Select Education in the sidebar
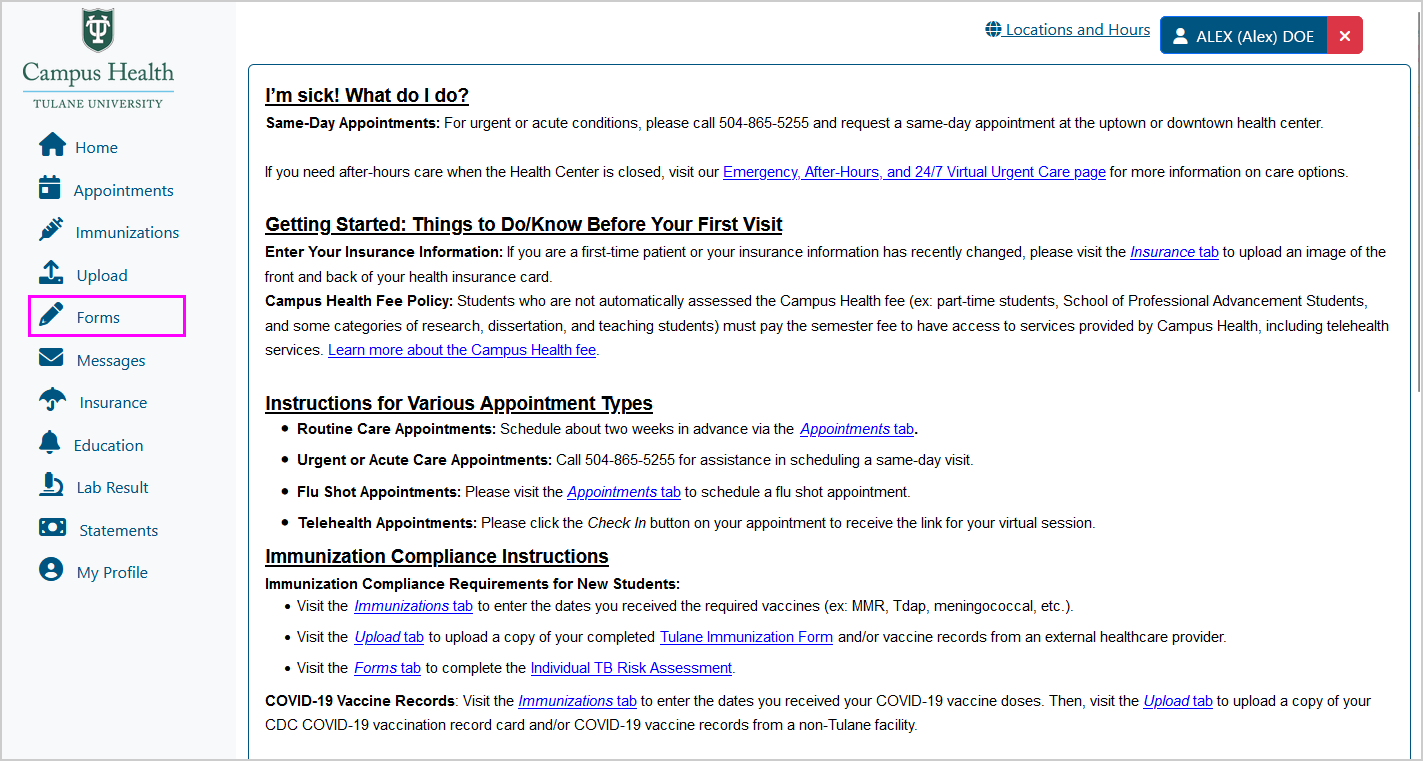The width and height of the screenshot is (1423, 761). [x=108, y=445]
